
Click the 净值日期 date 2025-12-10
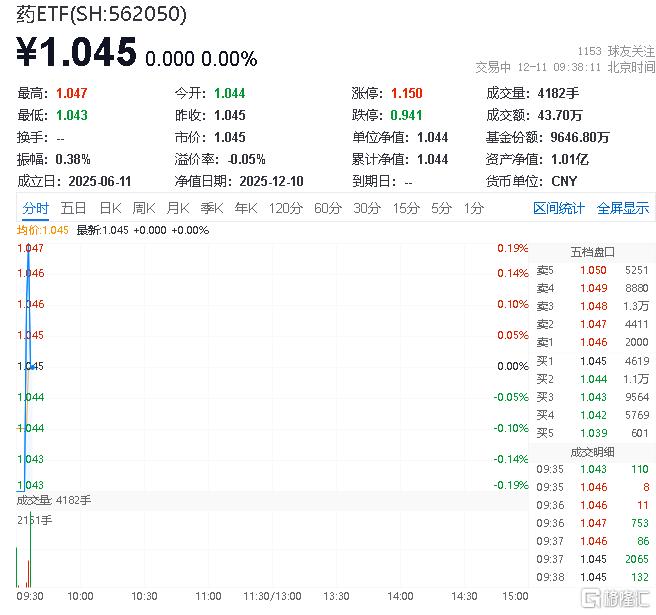(271, 181)
